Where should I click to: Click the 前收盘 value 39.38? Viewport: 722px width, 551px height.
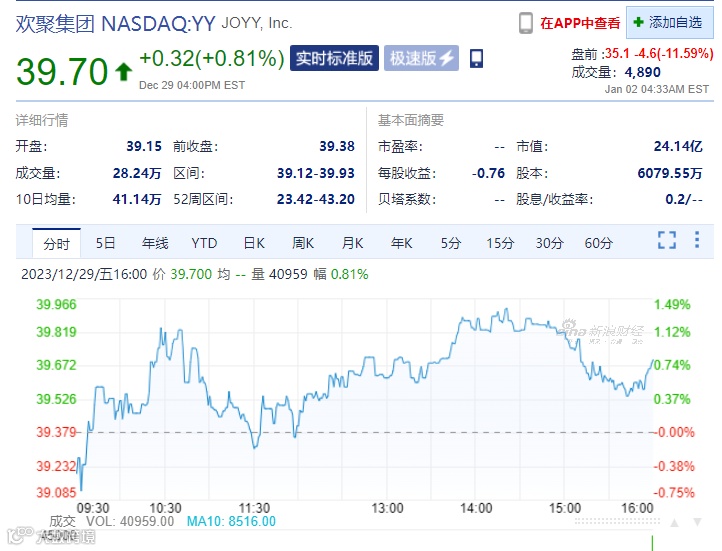pos(337,146)
